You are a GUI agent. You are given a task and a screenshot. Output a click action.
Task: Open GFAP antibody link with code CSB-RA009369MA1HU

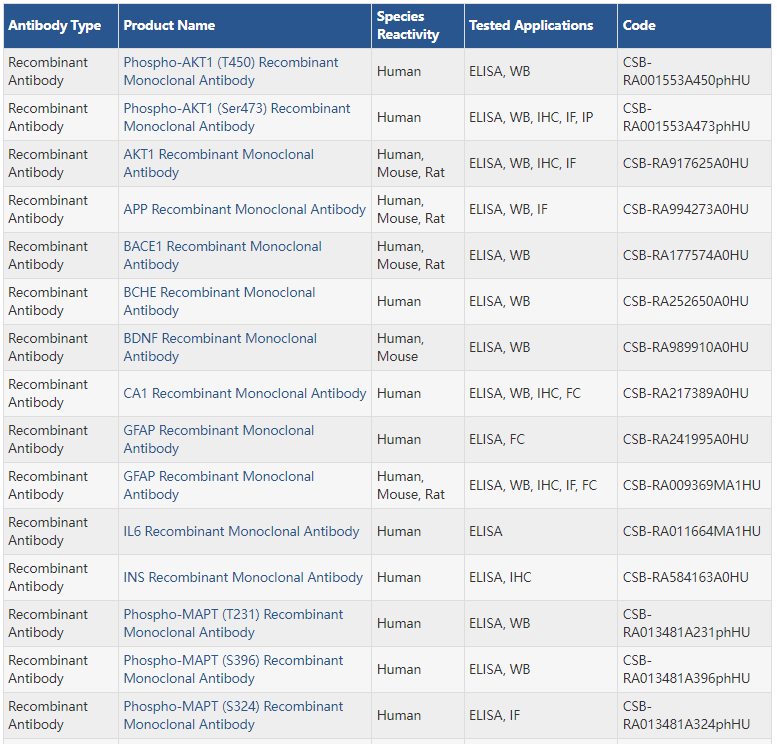tap(218, 477)
